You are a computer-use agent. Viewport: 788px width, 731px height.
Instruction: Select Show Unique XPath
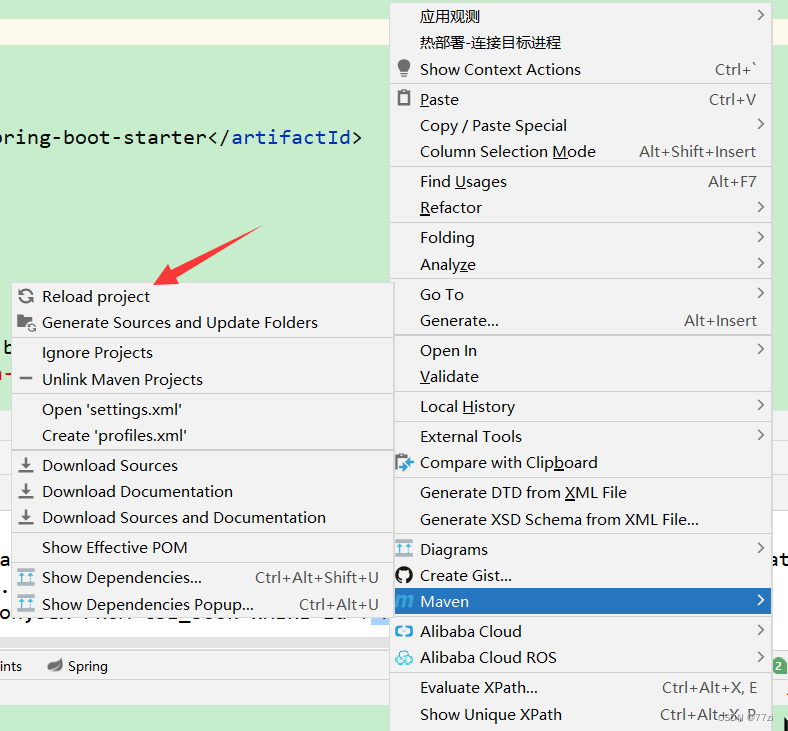pyautogui.click(x=580, y=714)
